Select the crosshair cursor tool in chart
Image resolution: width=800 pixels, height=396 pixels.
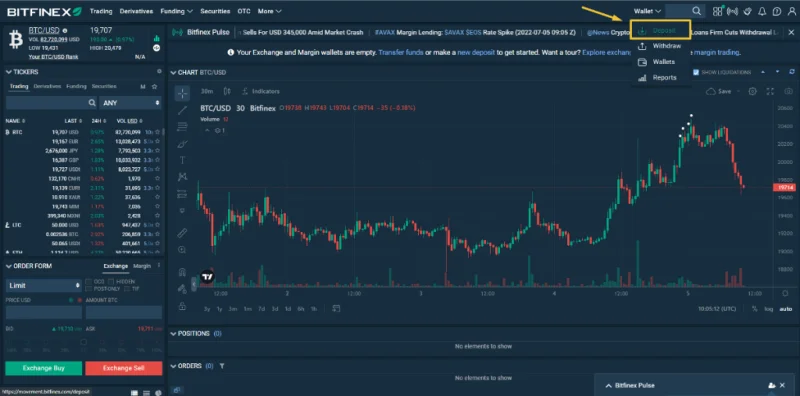pos(183,93)
